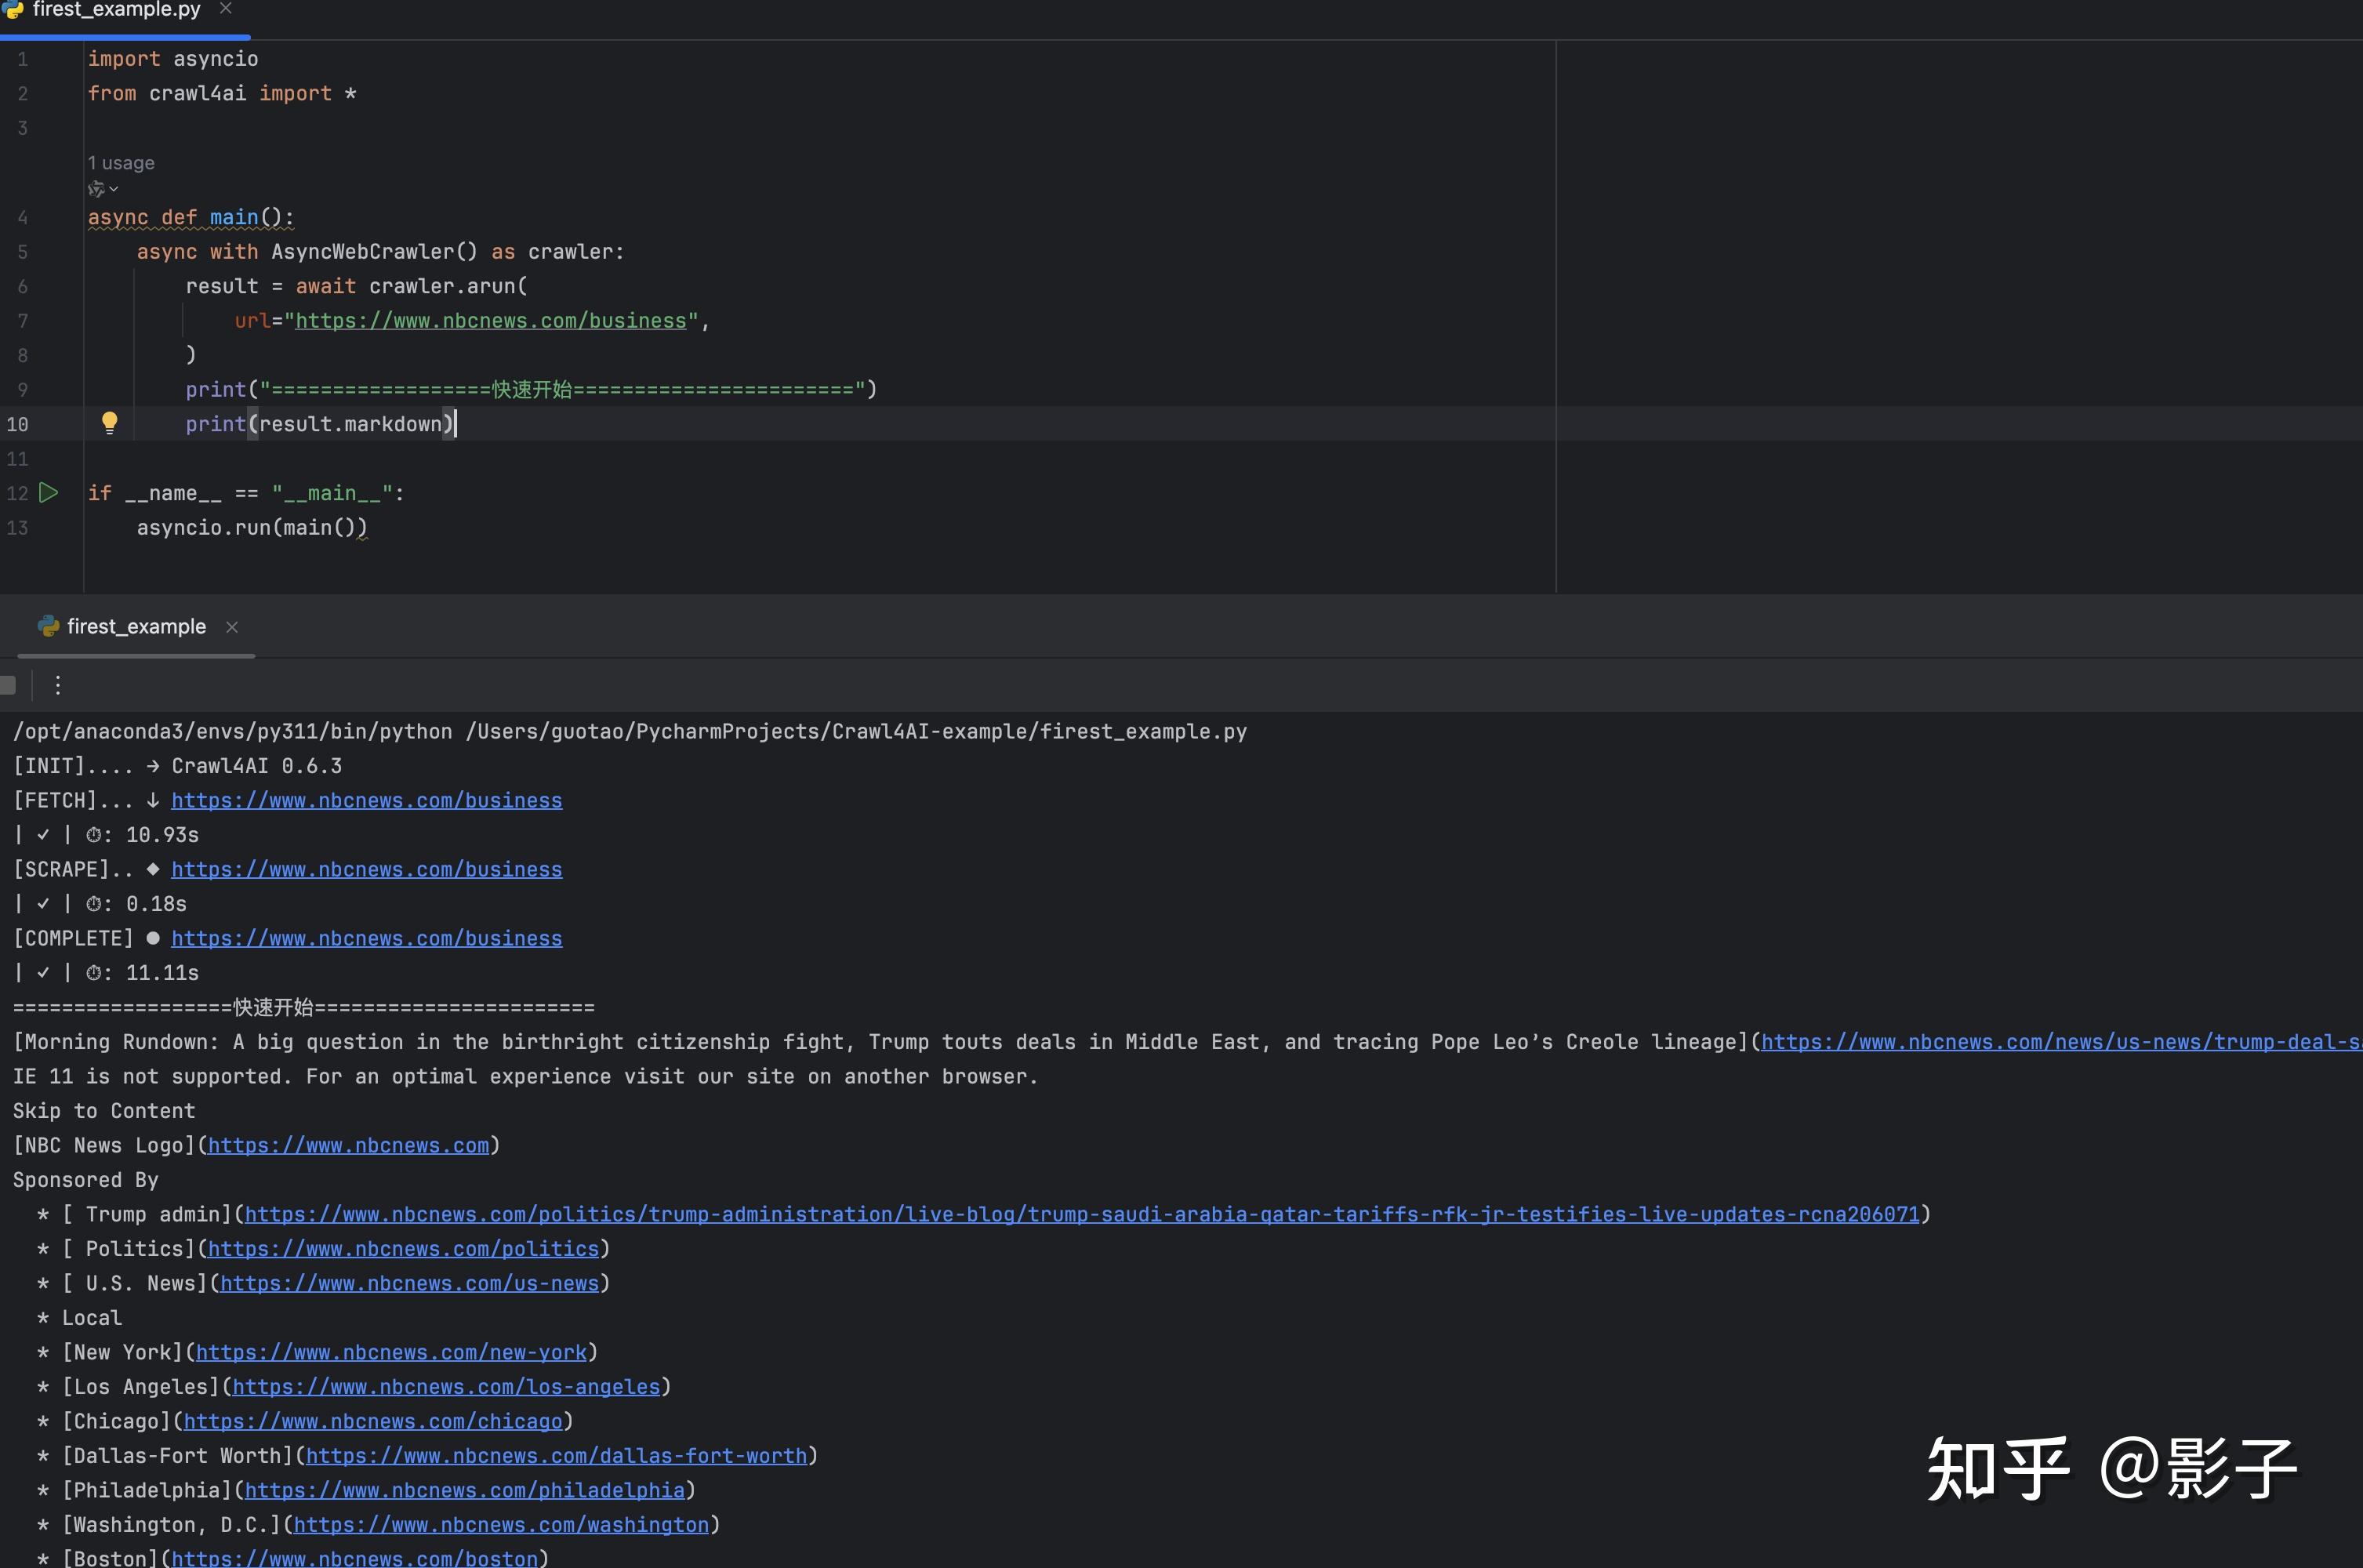The height and width of the screenshot is (1568, 2363).
Task: Click the yellow lightbulb quick-fix icon
Action: coord(110,422)
